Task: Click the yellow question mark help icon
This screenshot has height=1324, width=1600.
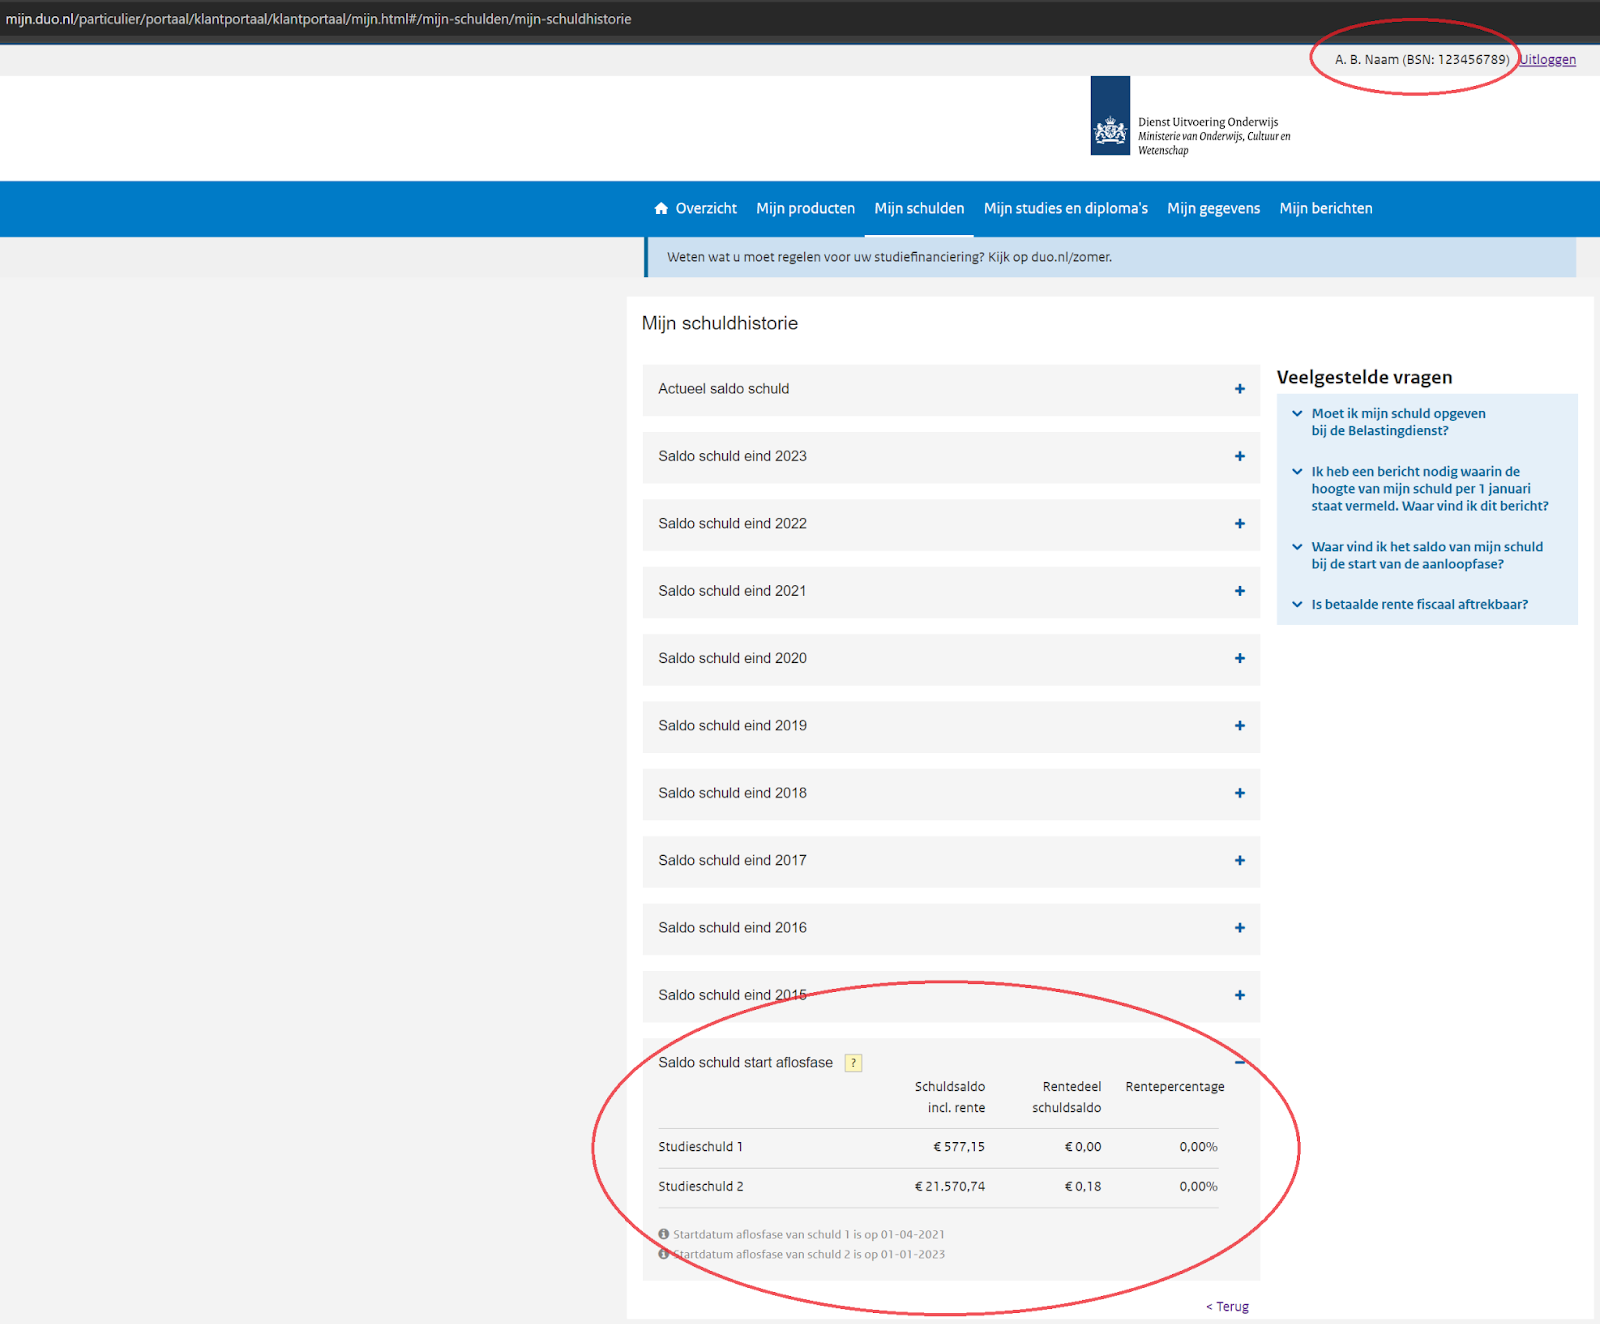Action: pos(853,1063)
